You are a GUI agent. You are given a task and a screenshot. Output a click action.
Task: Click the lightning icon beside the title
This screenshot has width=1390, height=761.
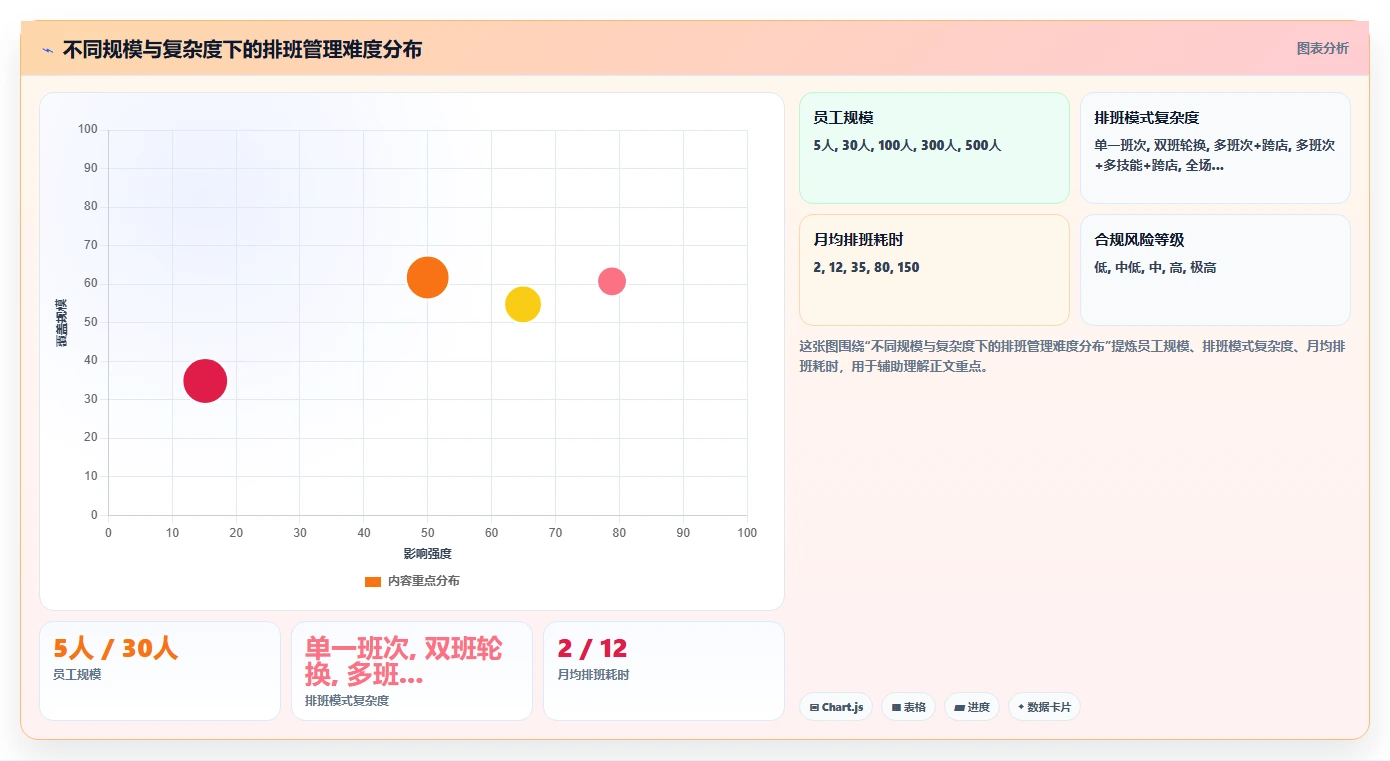[x=48, y=50]
